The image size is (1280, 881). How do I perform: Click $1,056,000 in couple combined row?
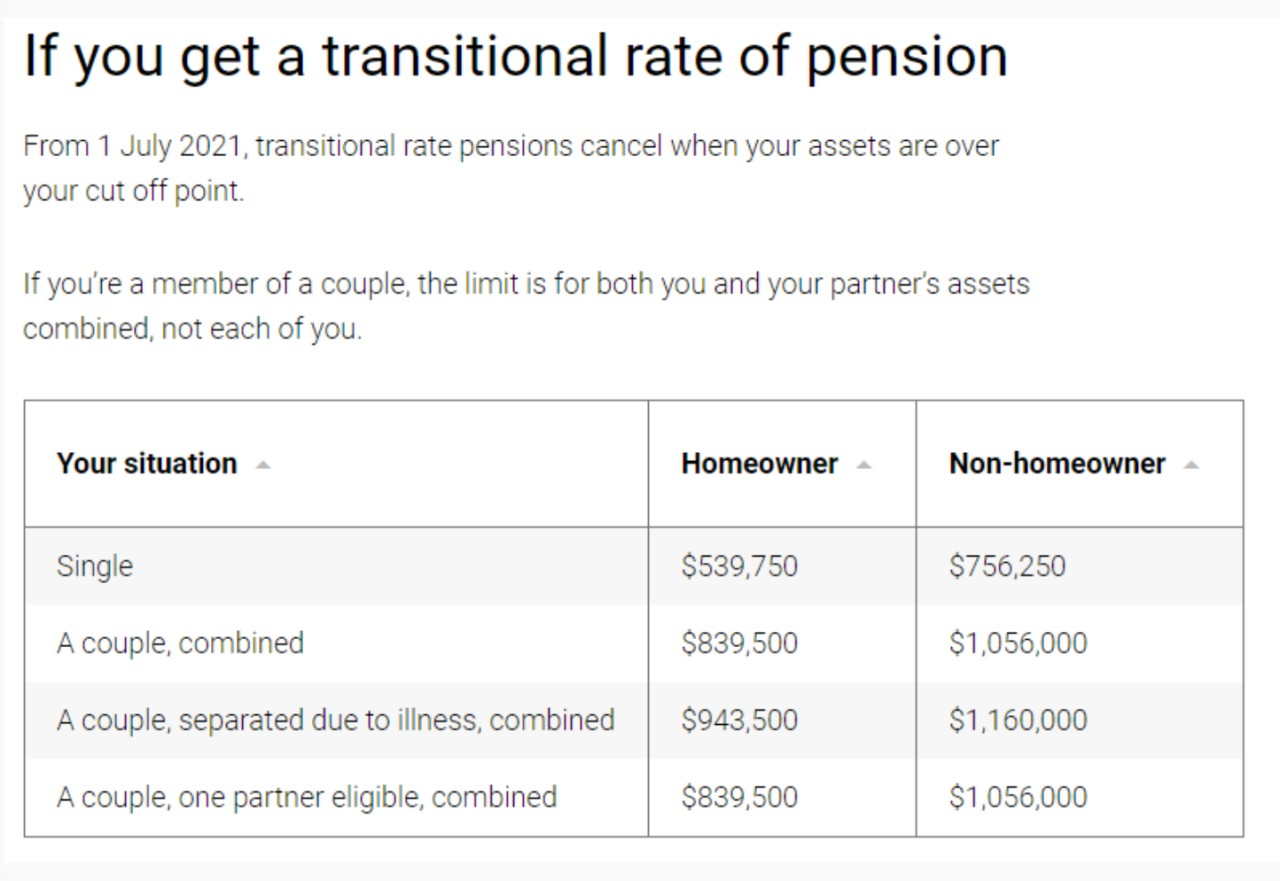pos(1018,643)
